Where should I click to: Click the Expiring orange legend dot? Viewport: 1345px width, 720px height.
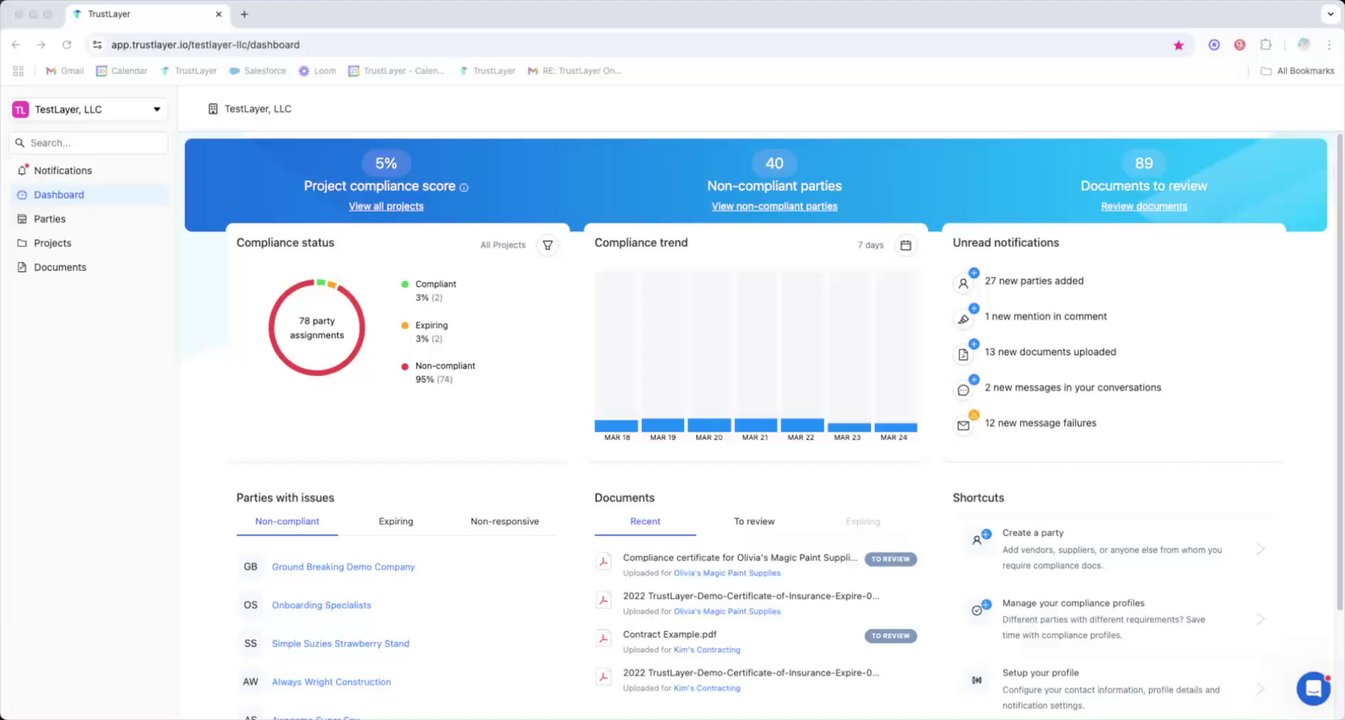405,326
